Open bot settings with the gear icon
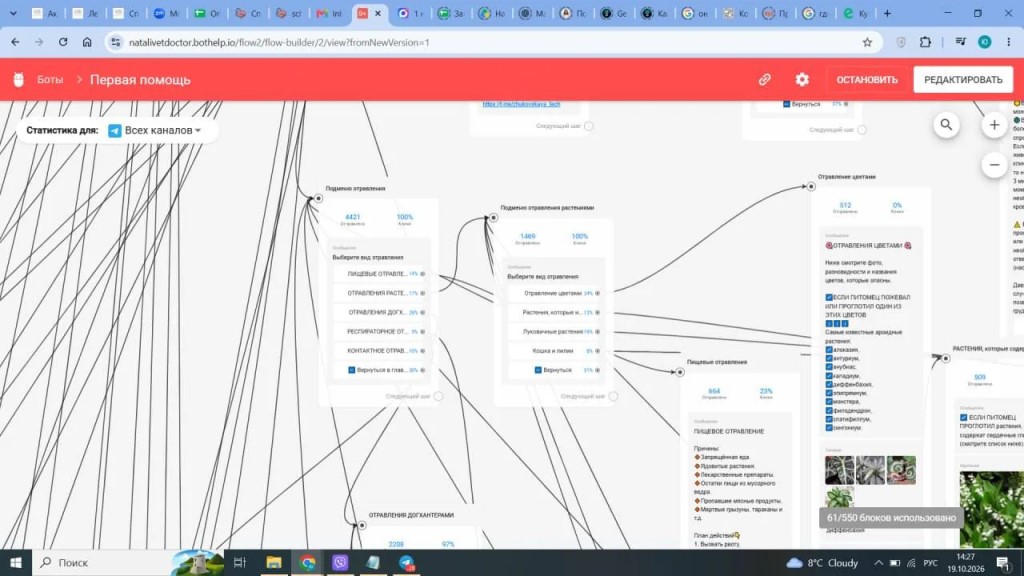1024x576 pixels. click(802, 80)
